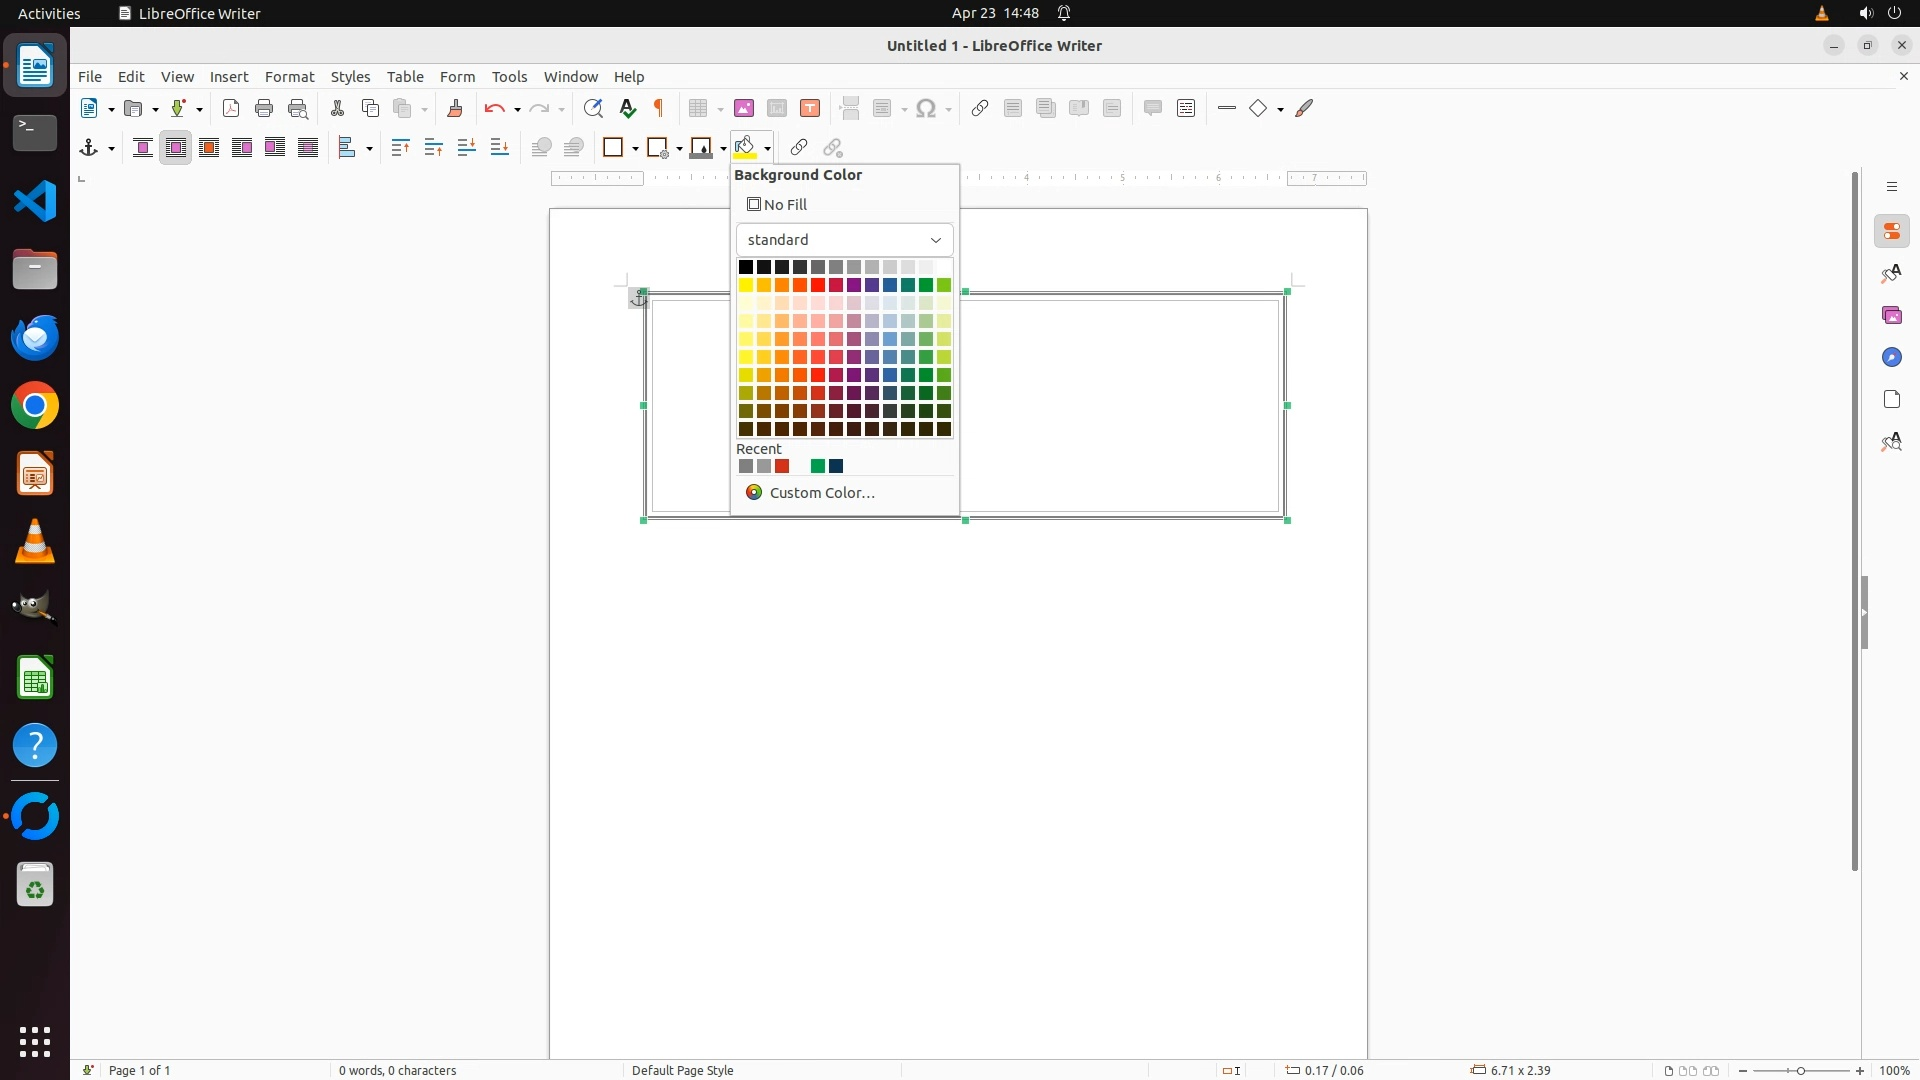Click the Insert Image icon
1920x1080 pixels.
744,109
